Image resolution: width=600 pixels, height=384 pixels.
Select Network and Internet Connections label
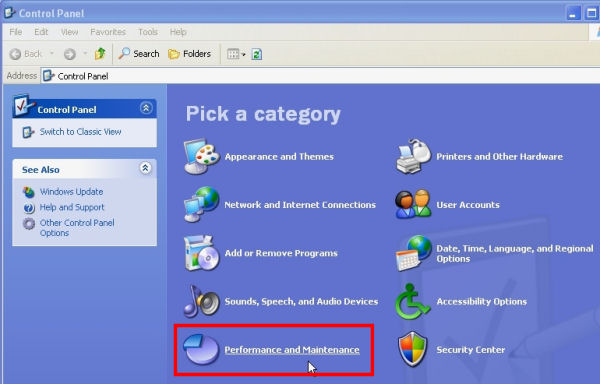coord(300,205)
